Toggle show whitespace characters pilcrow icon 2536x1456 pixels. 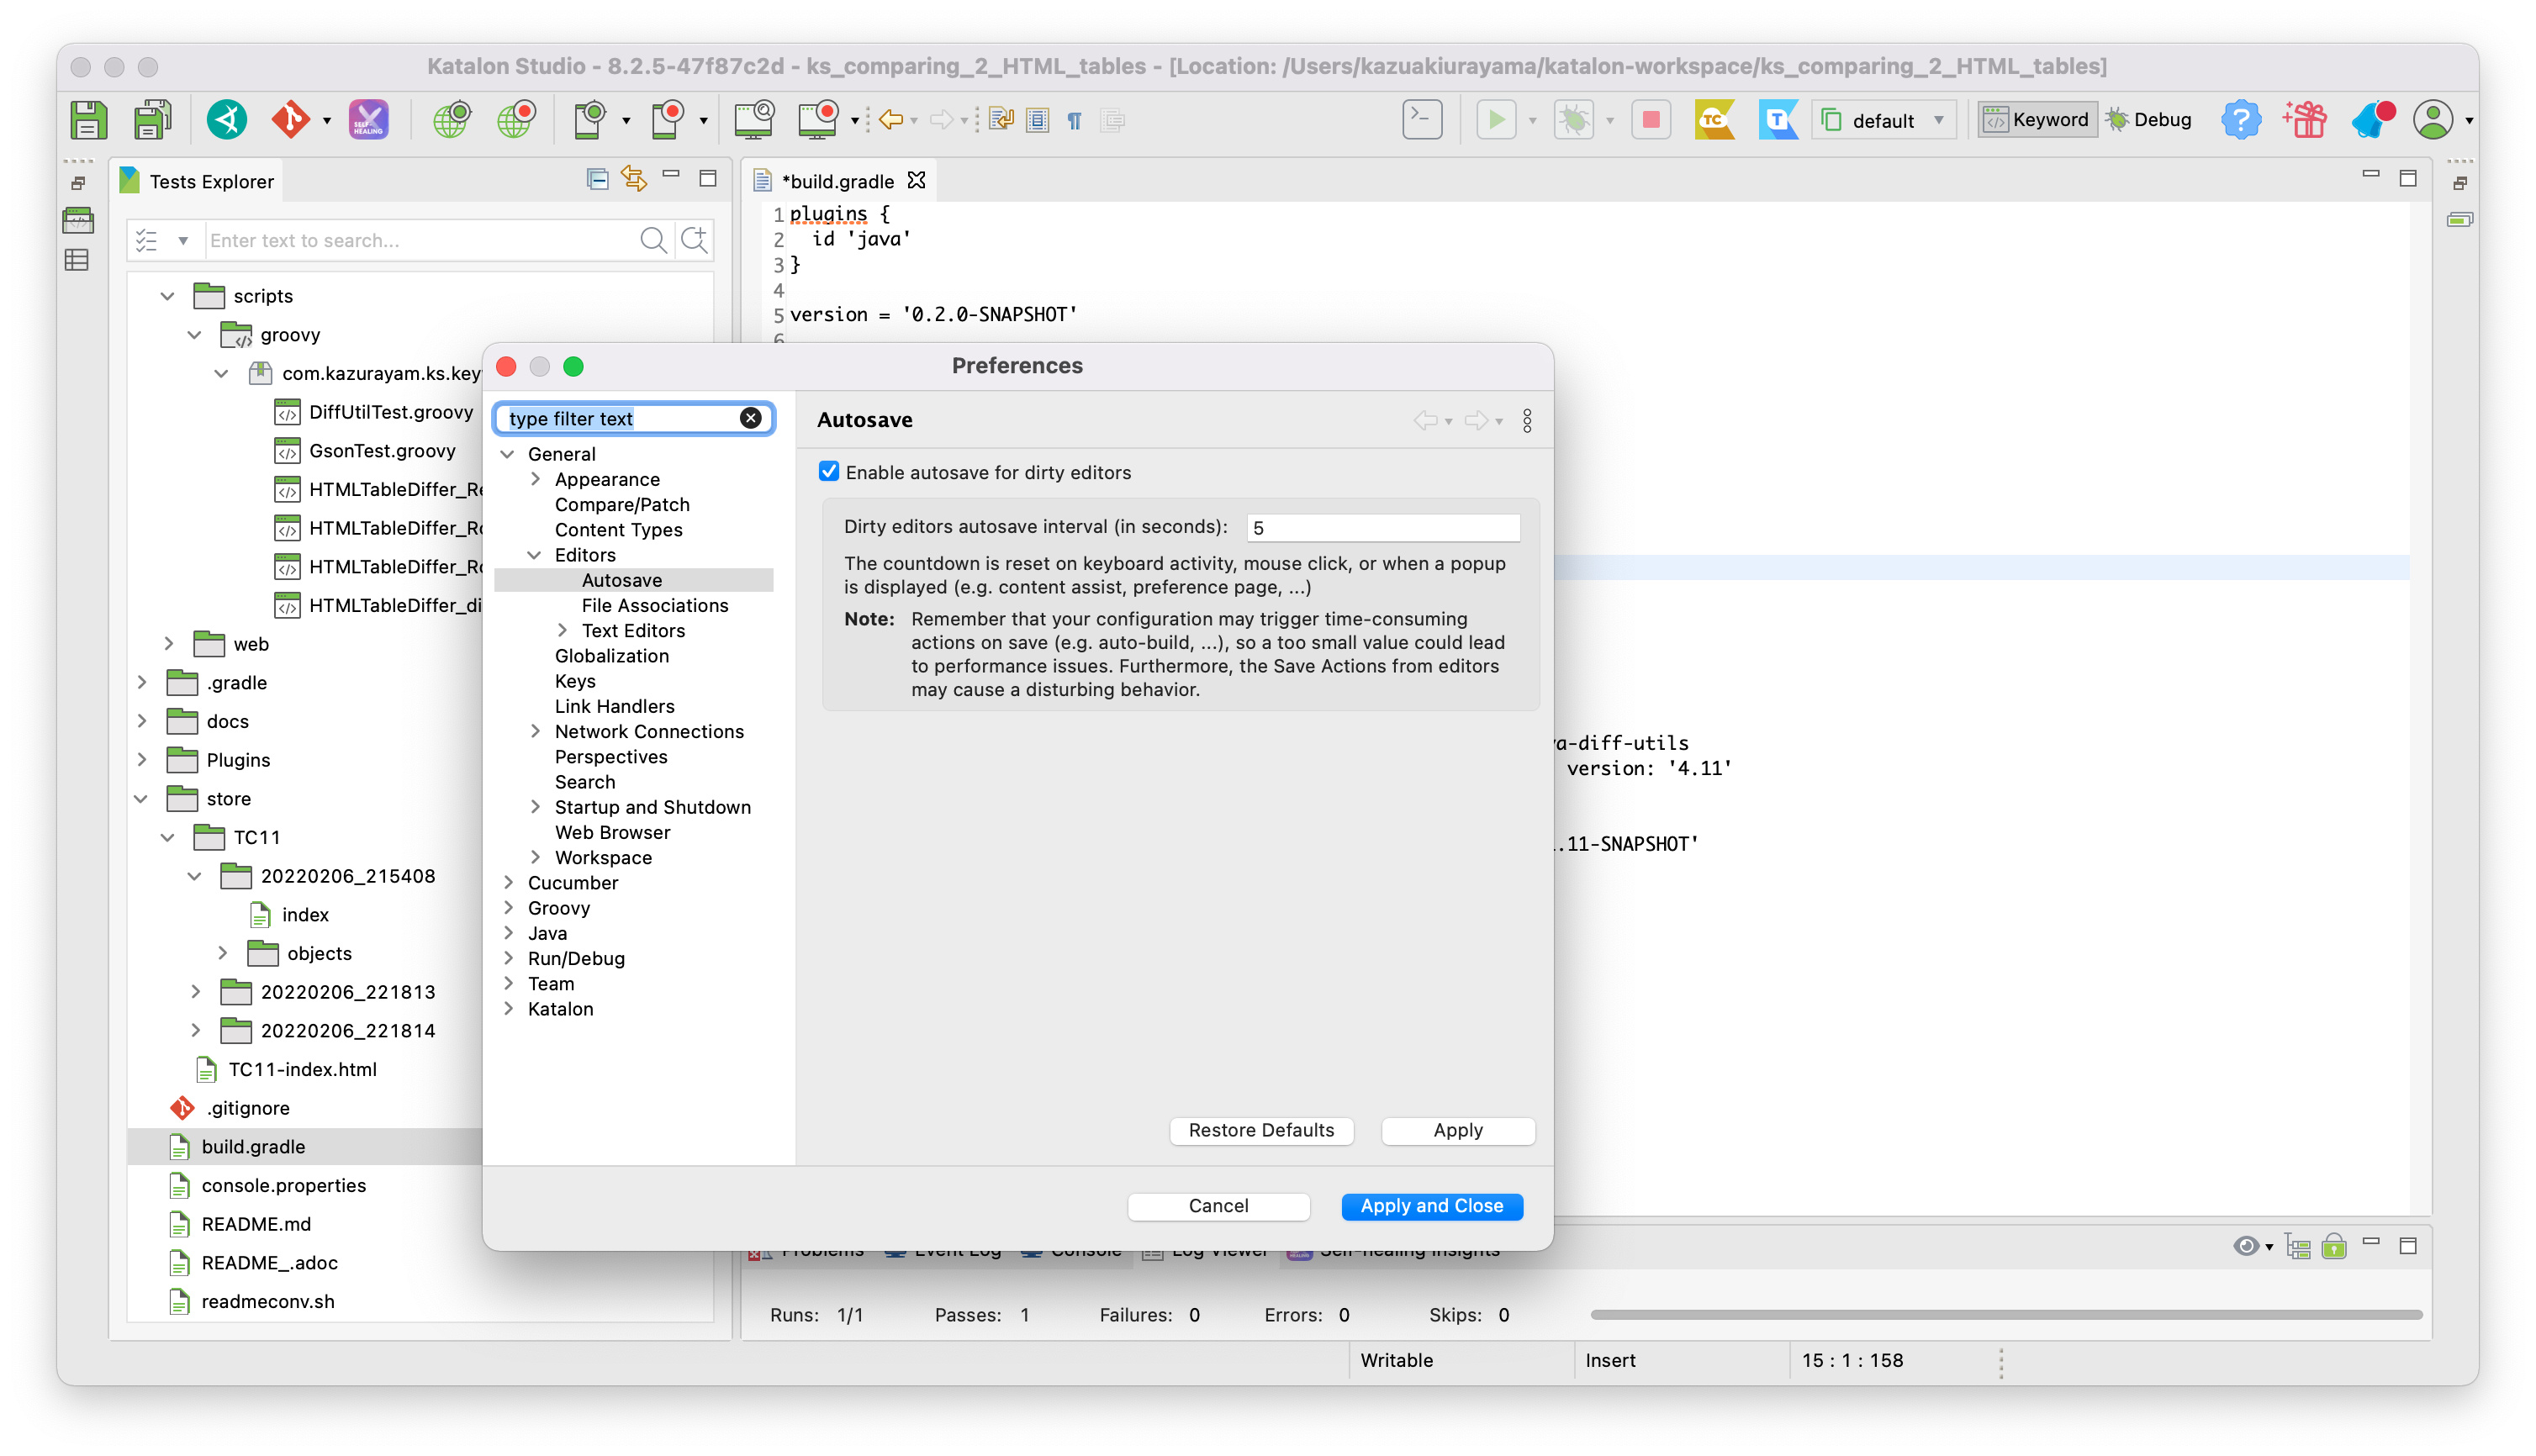pyautogui.click(x=1074, y=121)
